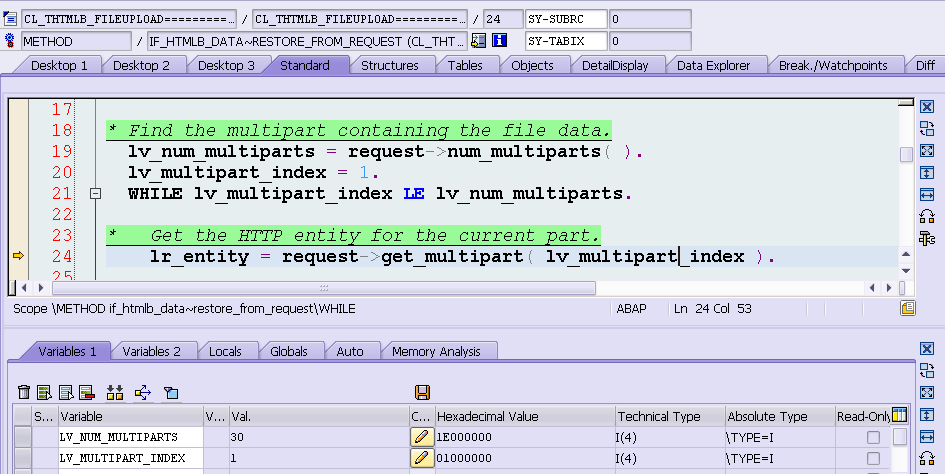Viewport: 945px width, 474px height.
Task: Toggle Read-Only checkbox for LV_MULTIPART_INDEX
Action: [x=873, y=458]
